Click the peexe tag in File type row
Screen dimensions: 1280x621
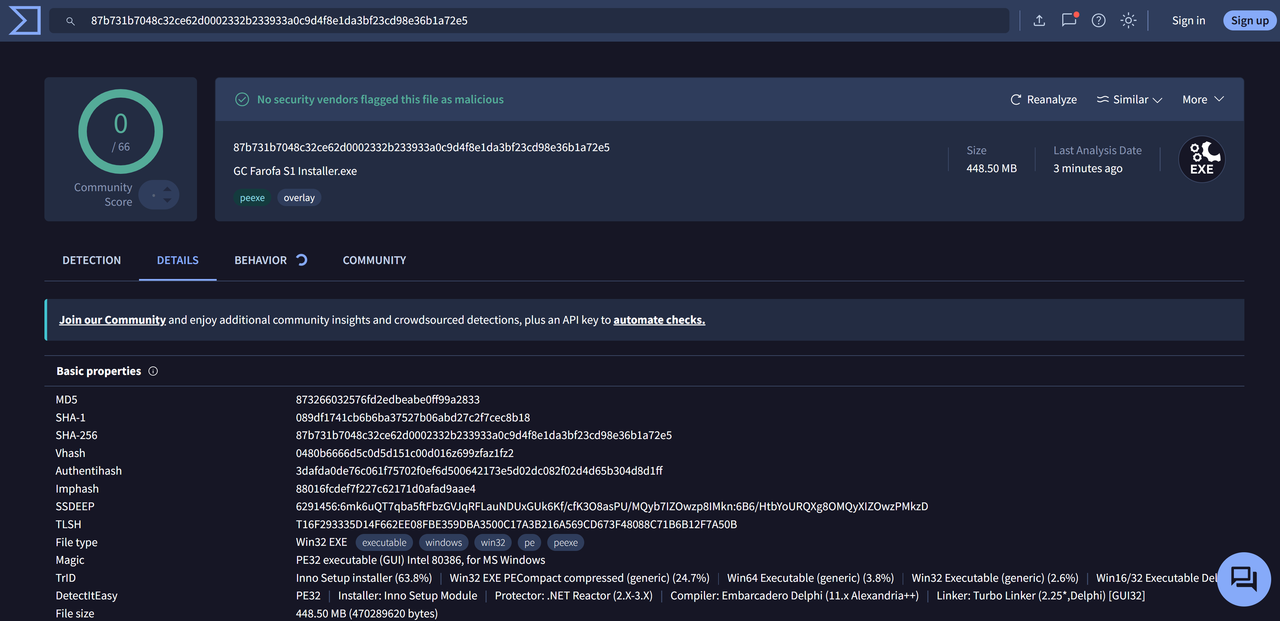pos(565,543)
